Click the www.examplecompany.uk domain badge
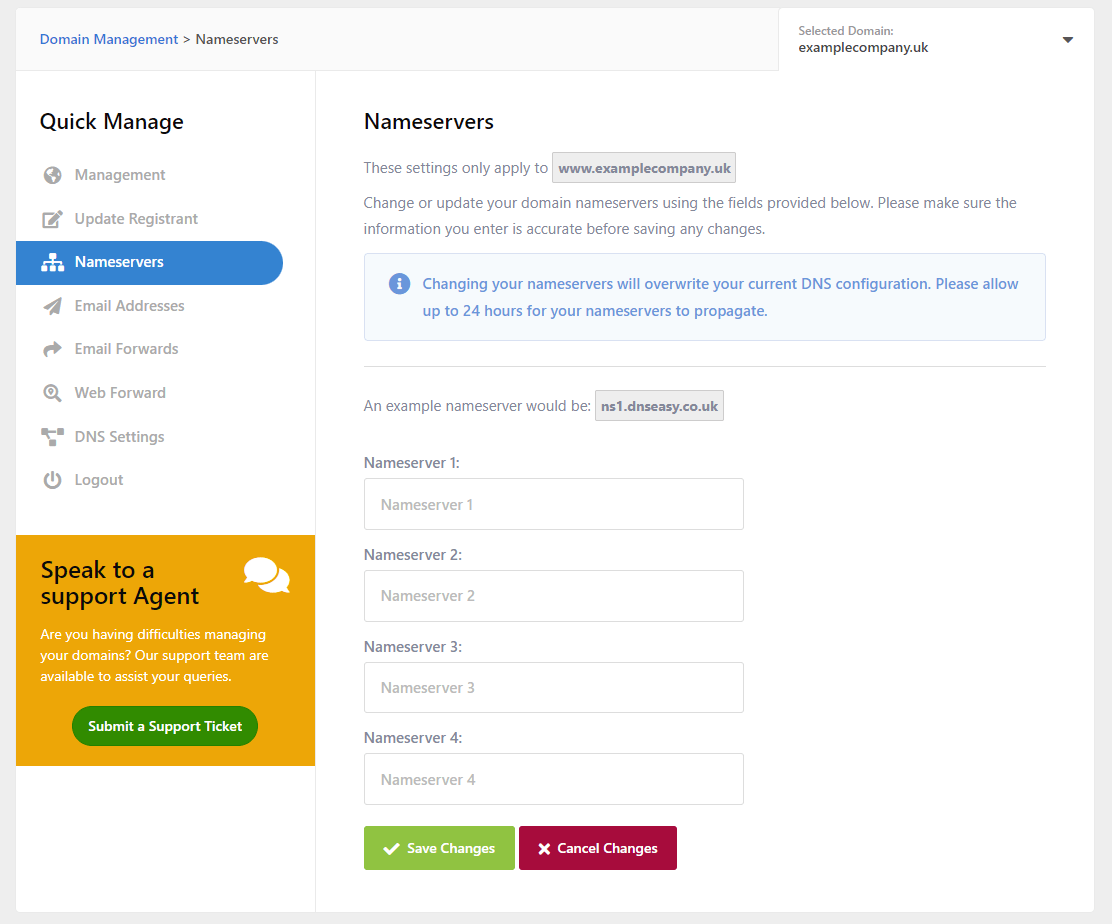The width and height of the screenshot is (1112, 924). tap(644, 168)
